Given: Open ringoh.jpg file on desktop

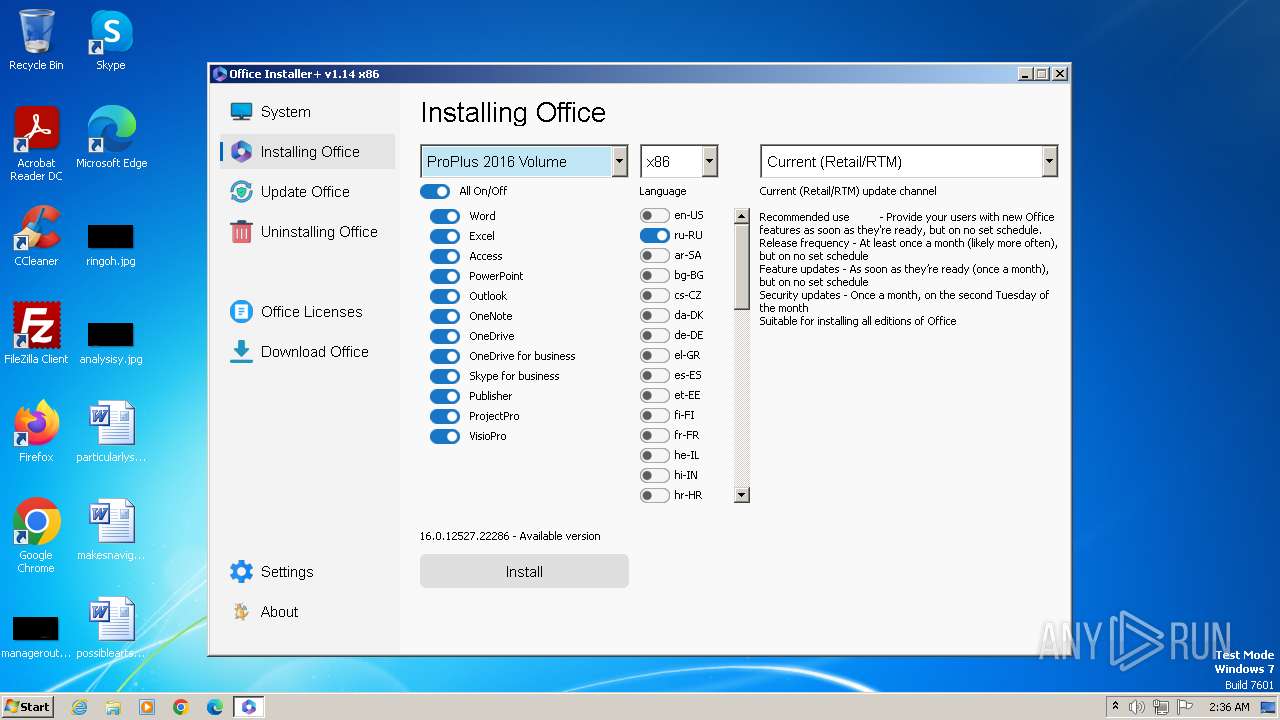Looking at the screenshot, I should 110,244.
